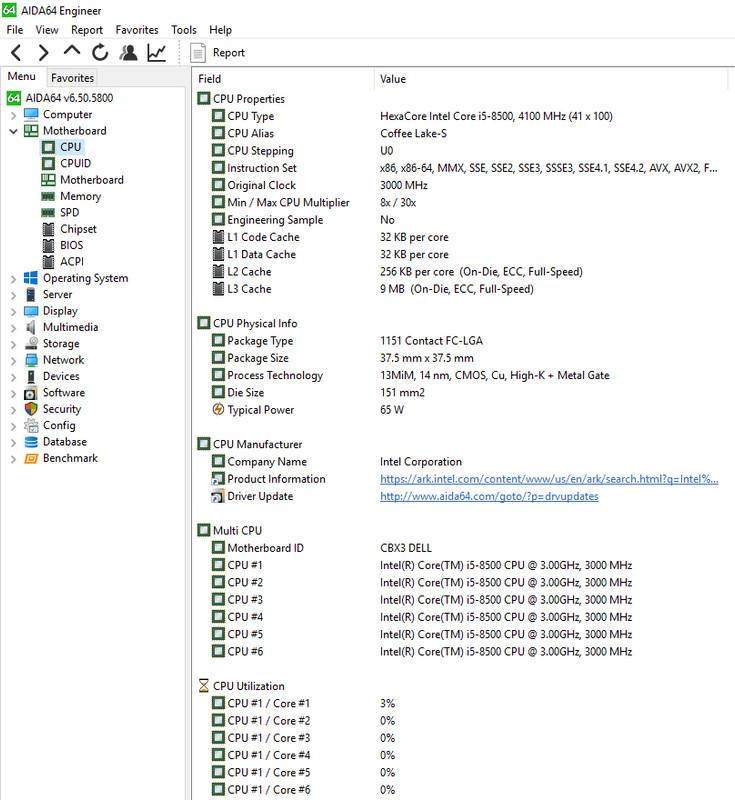Open the Memory tree item
The height and width of the screenshot is (800, 735).
click(x=80, y=196)
